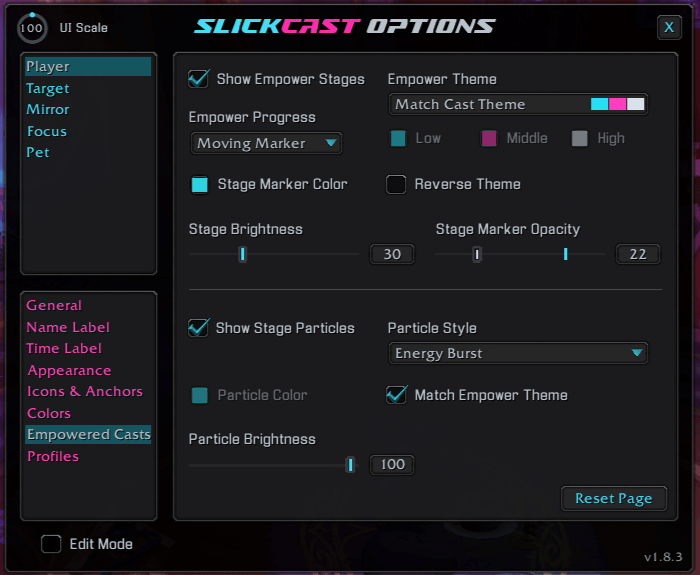Click the Stage Brightness label
Screen dimensions: 700x575
pos(246,229)
